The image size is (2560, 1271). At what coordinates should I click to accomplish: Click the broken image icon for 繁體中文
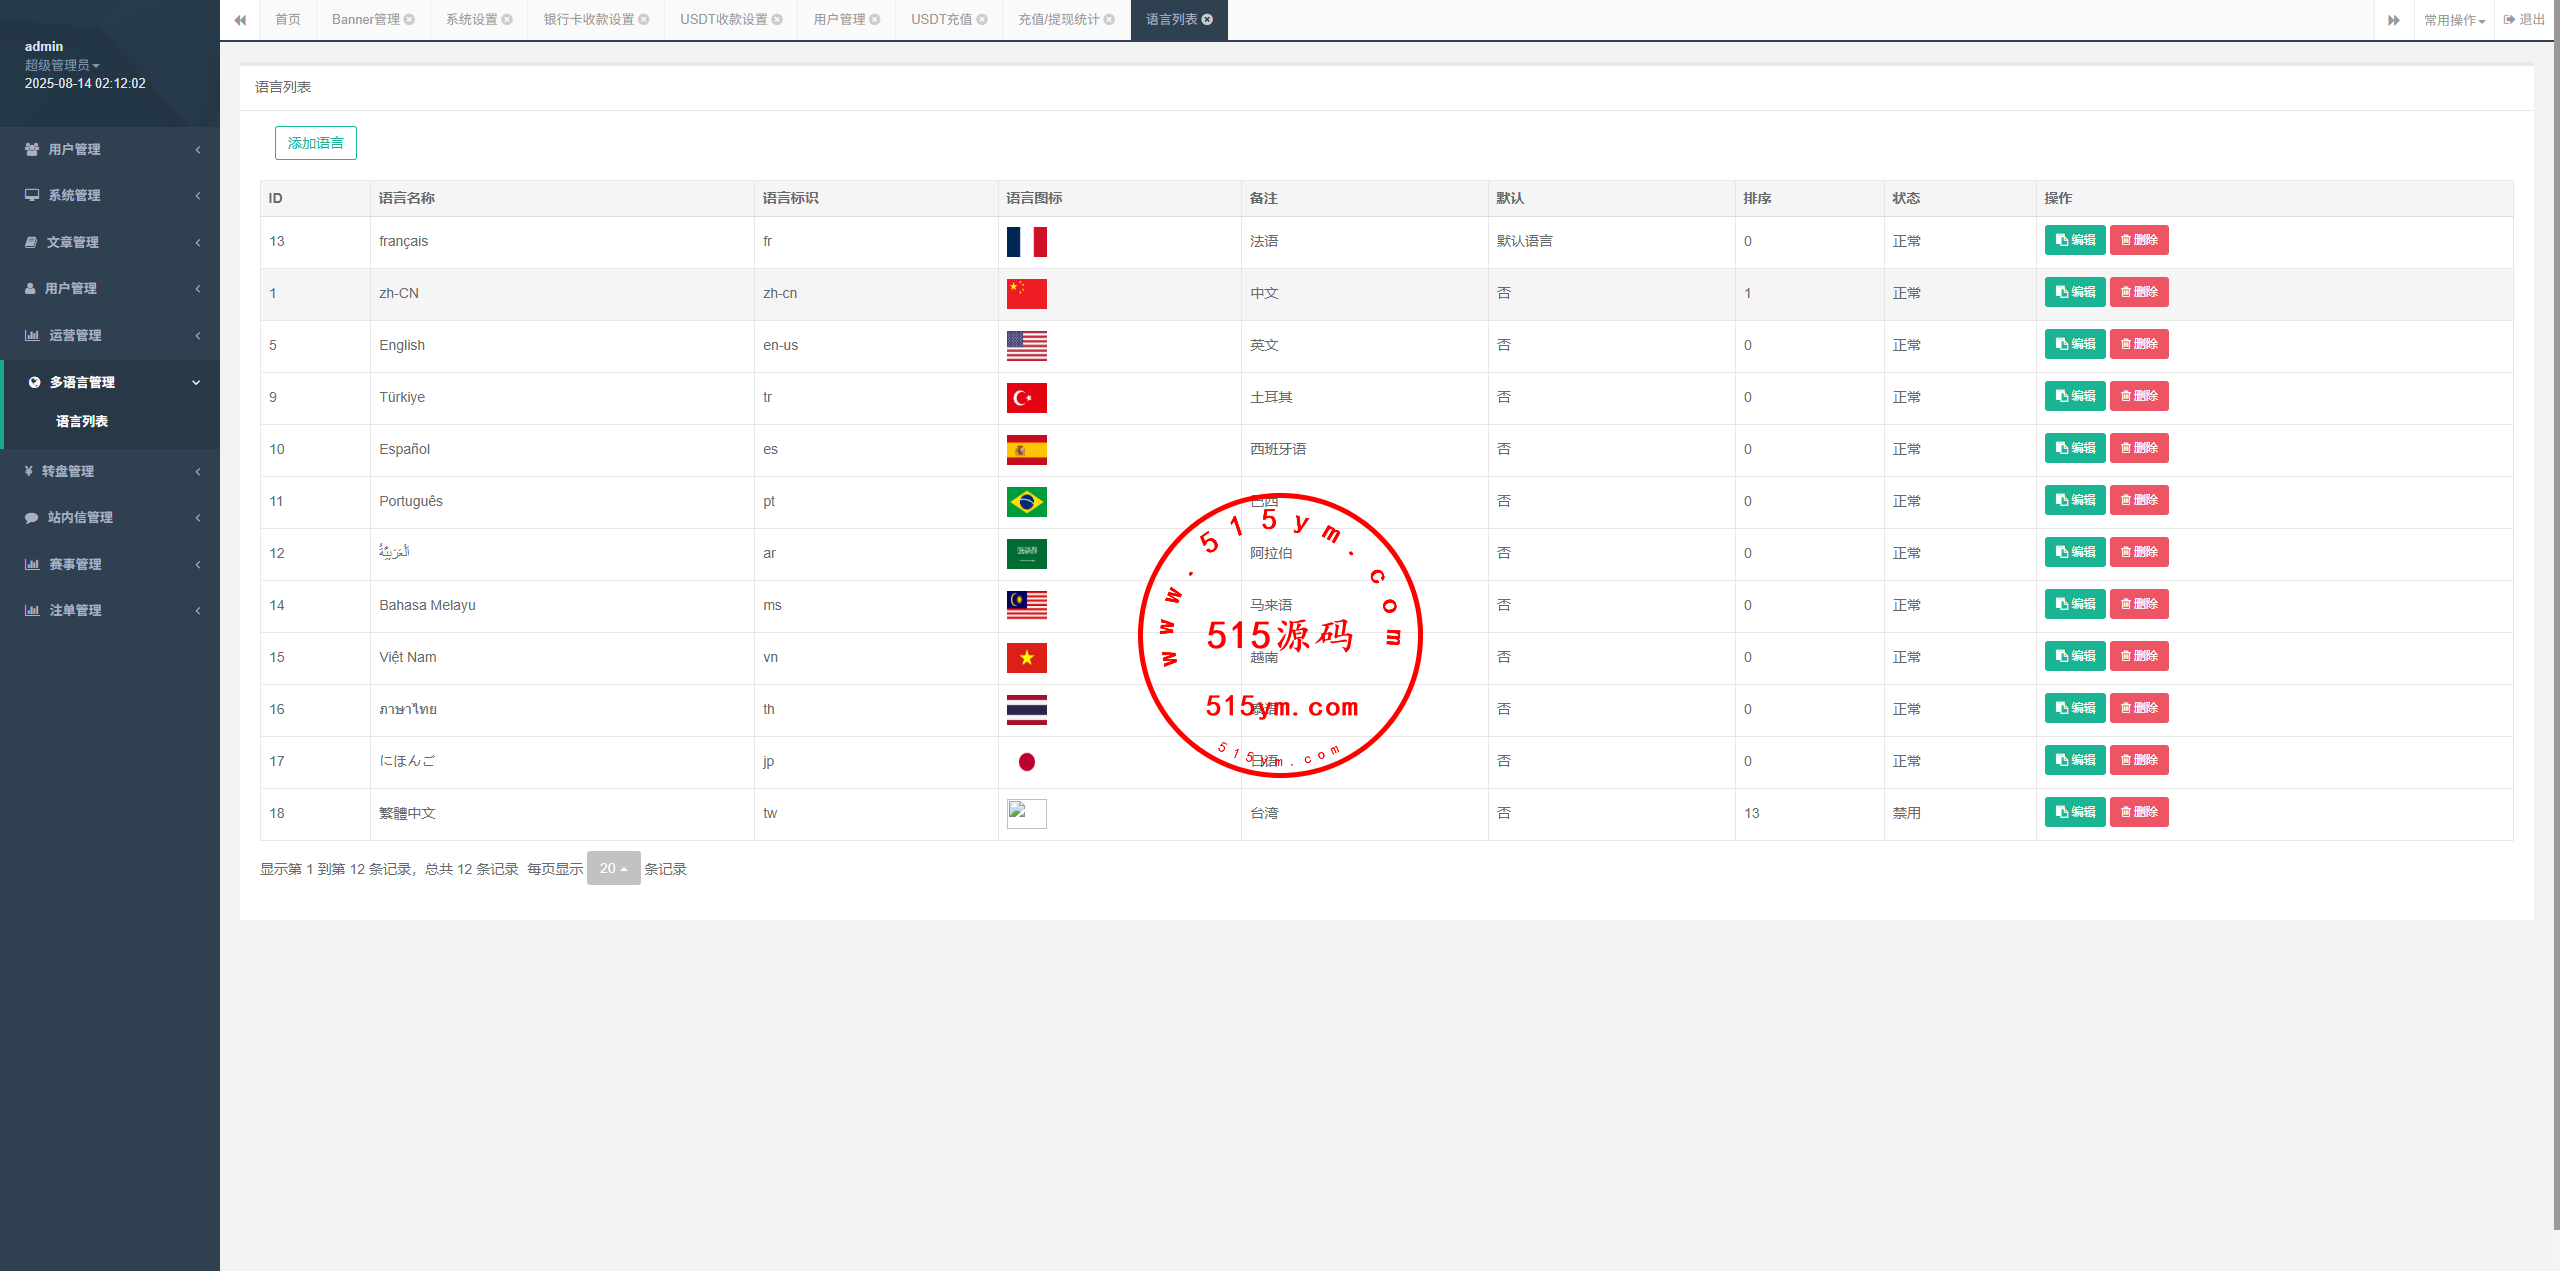click(x=1026, y=814)
